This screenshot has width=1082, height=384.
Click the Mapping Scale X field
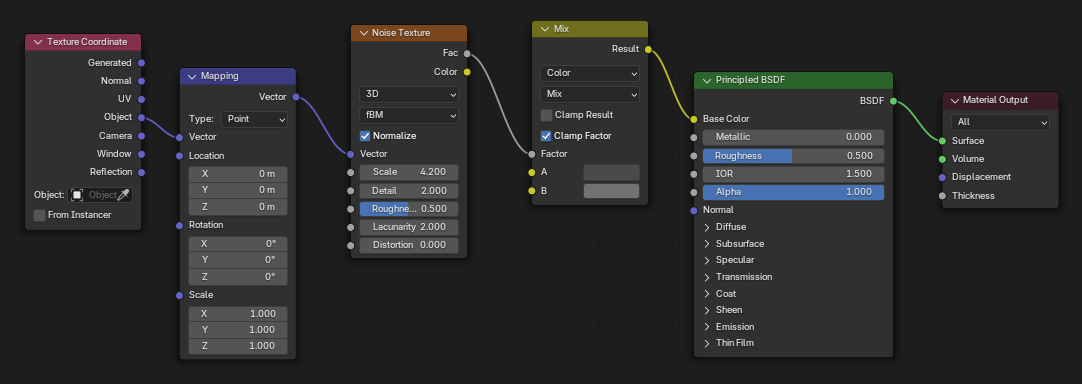238,314
